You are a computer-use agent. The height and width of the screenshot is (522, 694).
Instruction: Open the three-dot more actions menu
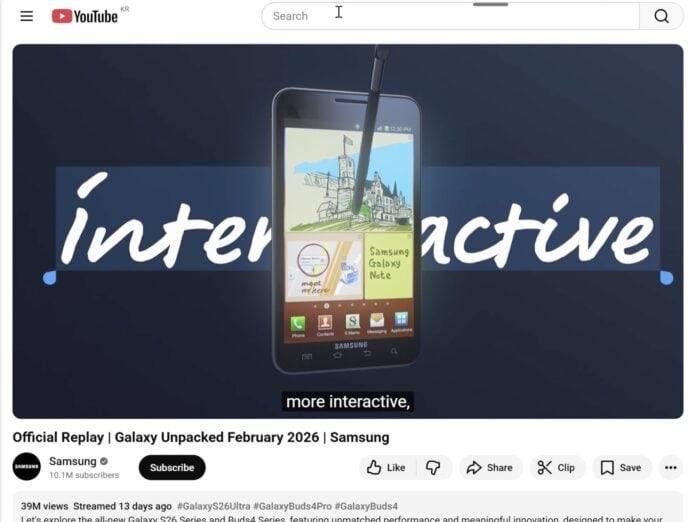[671, 468]
